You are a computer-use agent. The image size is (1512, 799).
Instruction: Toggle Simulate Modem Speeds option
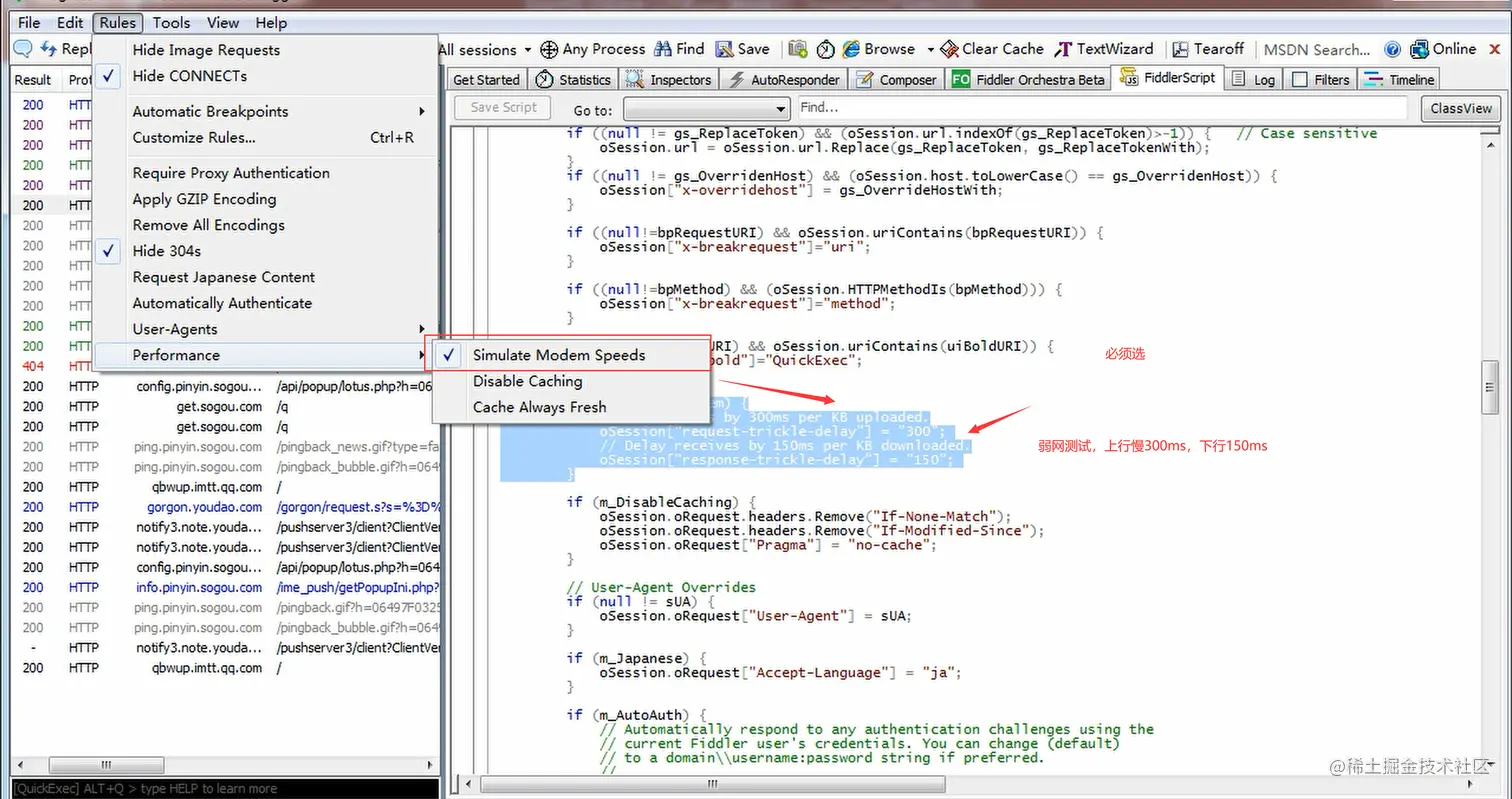pyautogui.click(x=570, y=355)
